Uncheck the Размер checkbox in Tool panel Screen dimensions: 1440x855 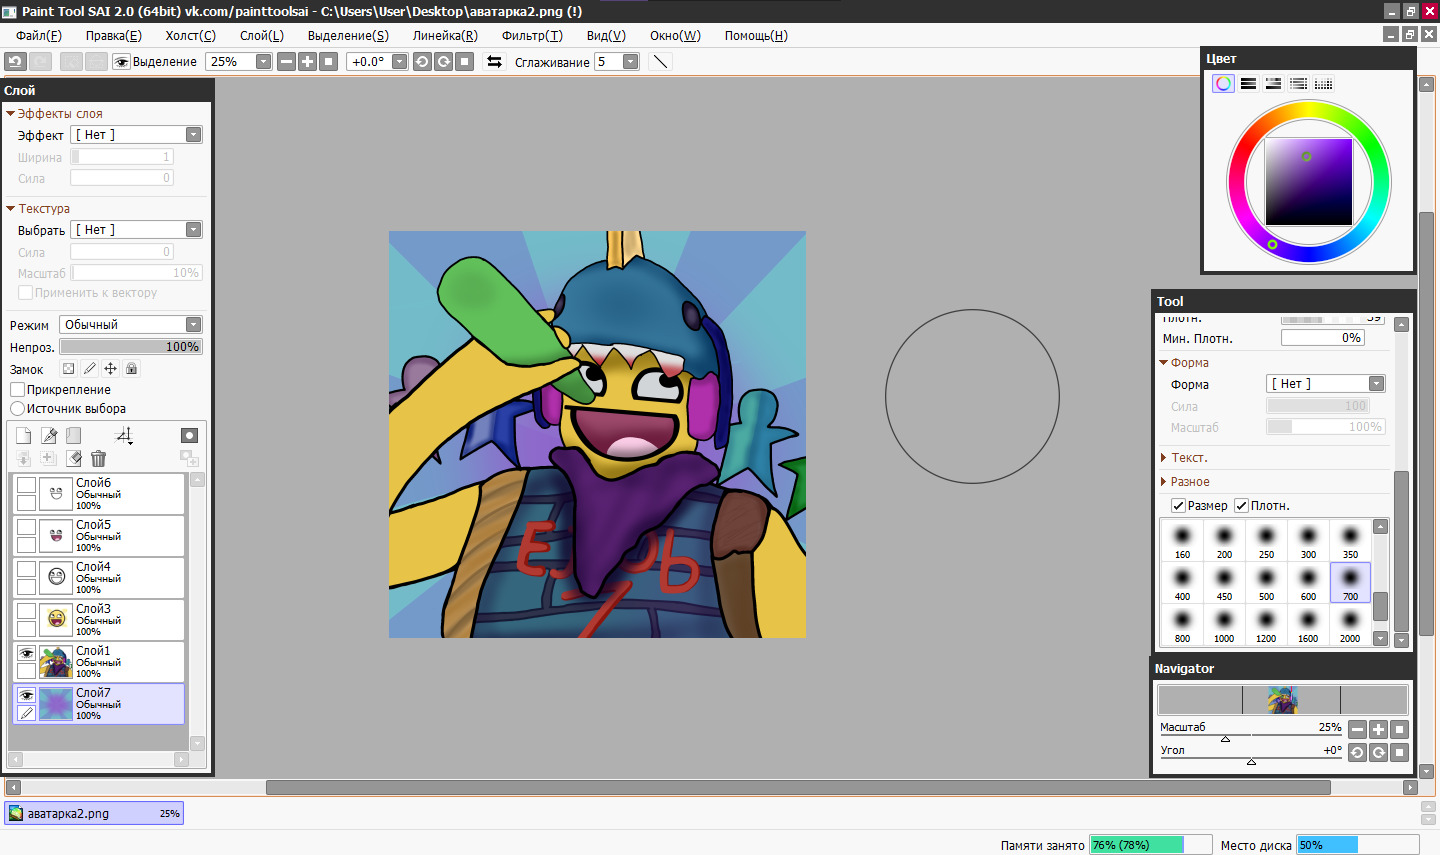point(1178,506)
